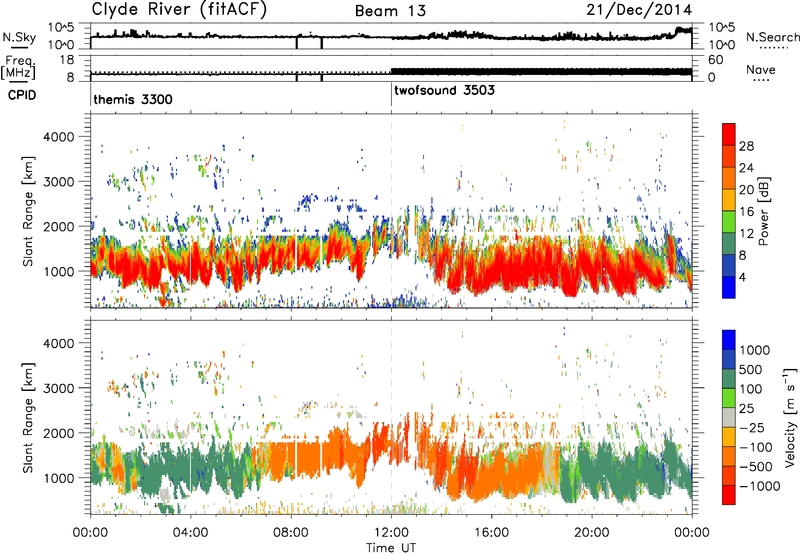Click '3000' on the power panel axis
Image resolution: width=800 pixels, height=554 pixels.
[x=58, y=182]
